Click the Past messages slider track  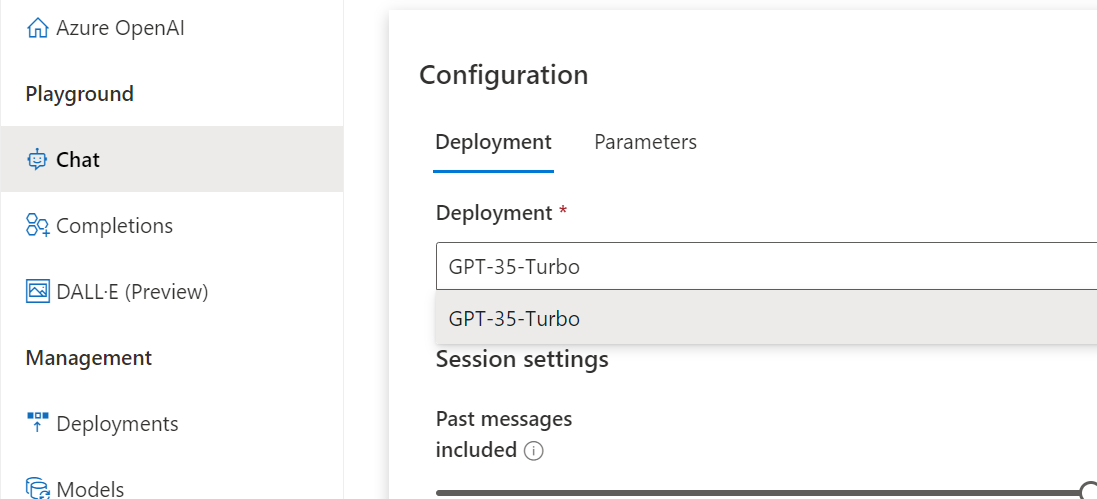[760, 493]
